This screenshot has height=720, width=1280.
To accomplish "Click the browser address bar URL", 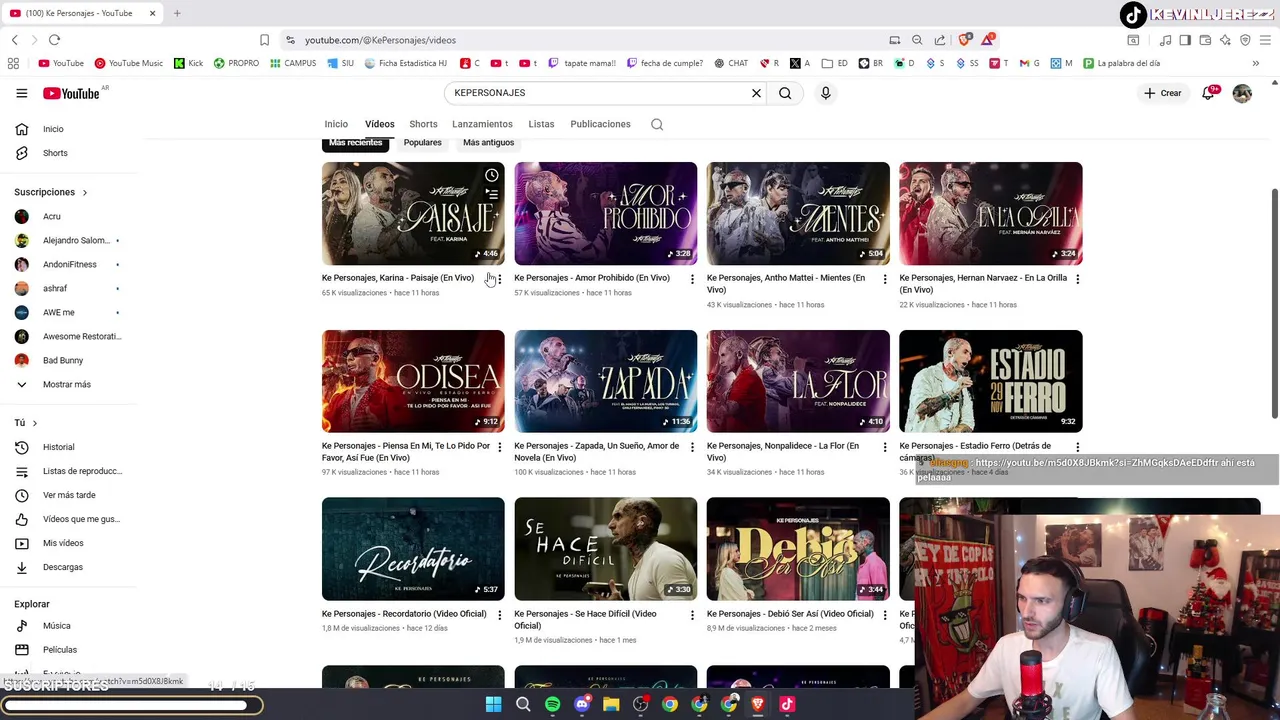I will (x=380, y=40).
